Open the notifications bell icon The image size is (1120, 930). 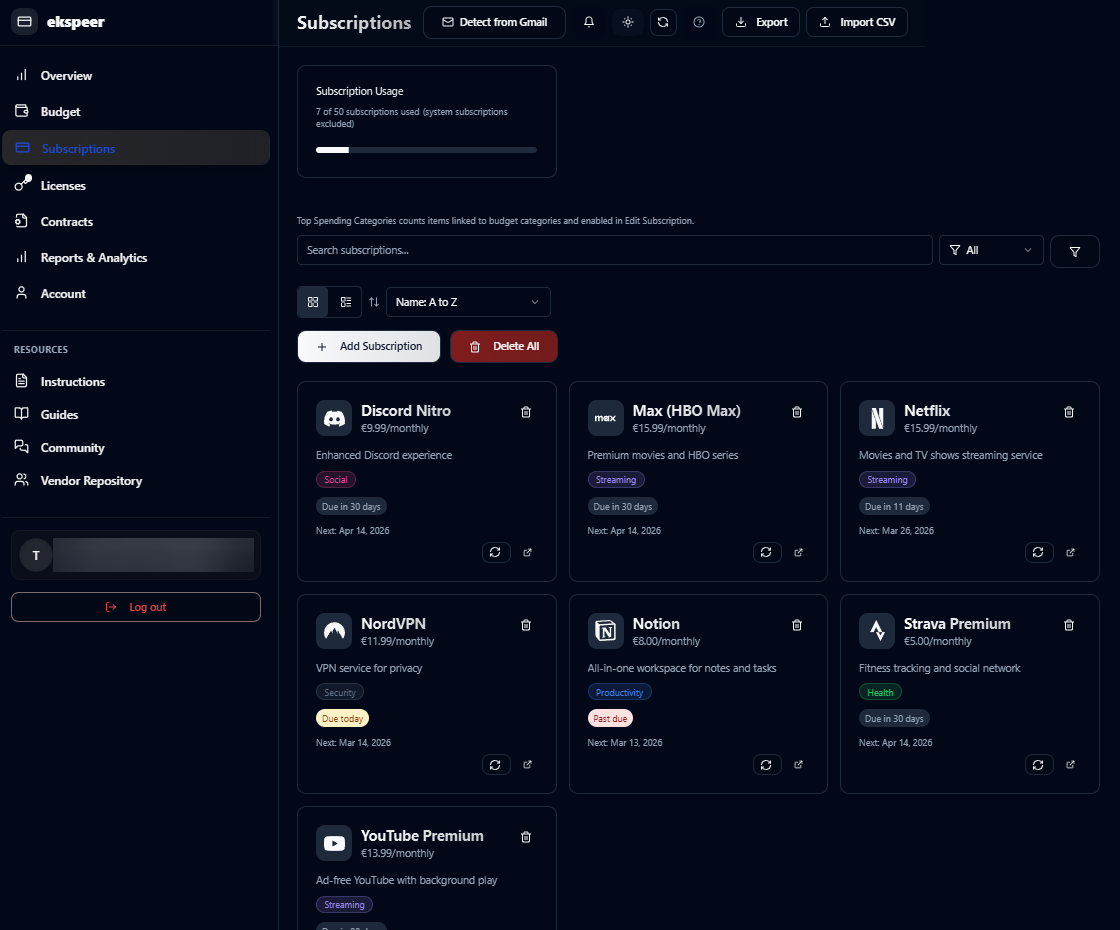tap(589, 22)
